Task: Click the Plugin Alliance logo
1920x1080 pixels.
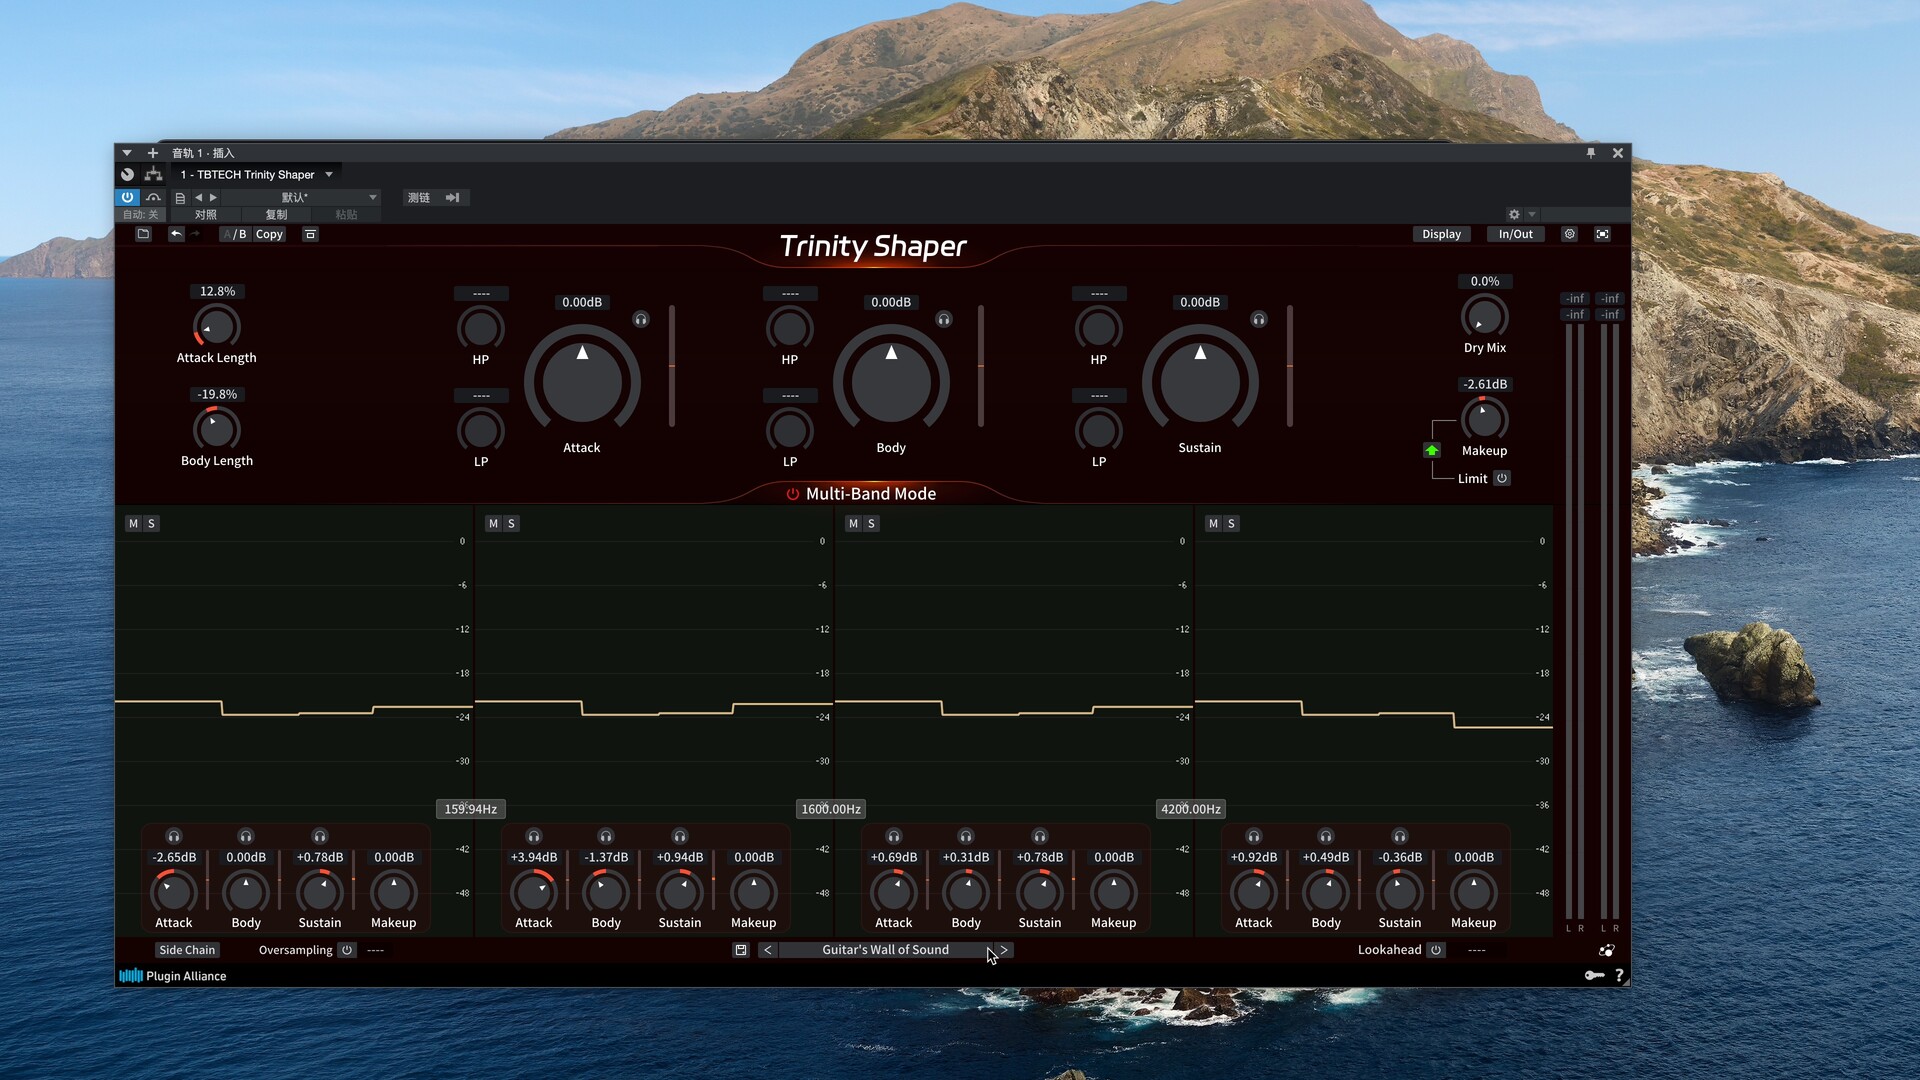Action: coord(172,976)
